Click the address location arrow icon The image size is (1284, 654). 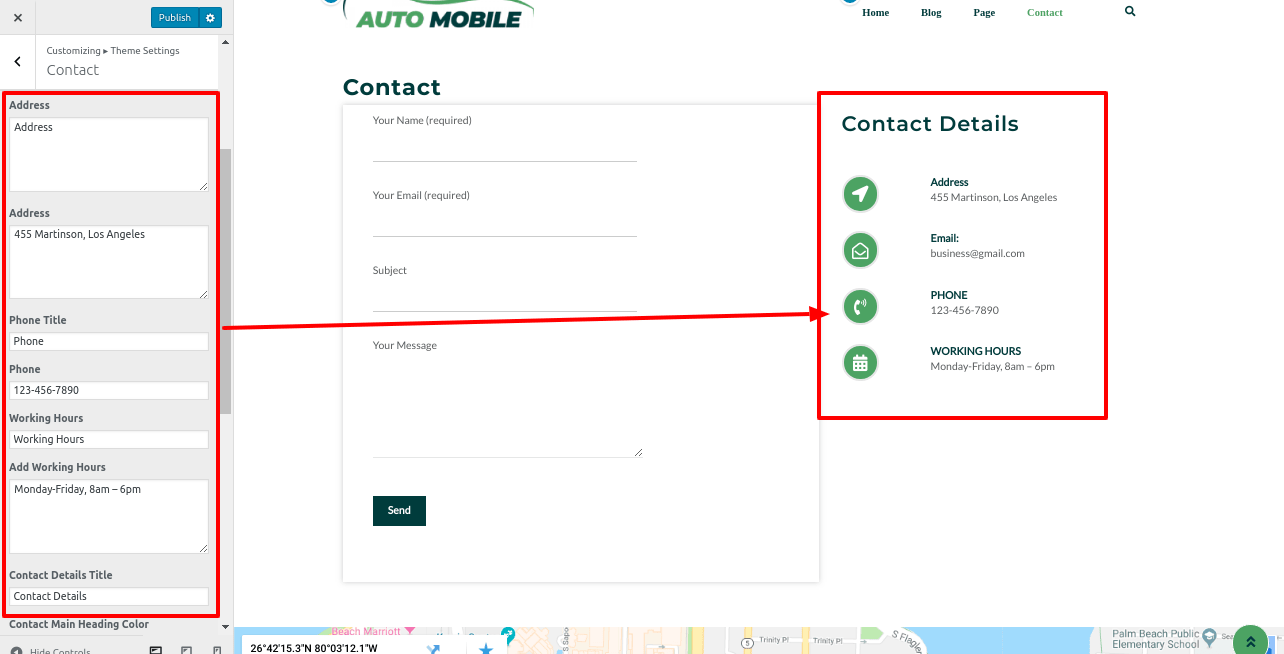(x=860, y=193)
